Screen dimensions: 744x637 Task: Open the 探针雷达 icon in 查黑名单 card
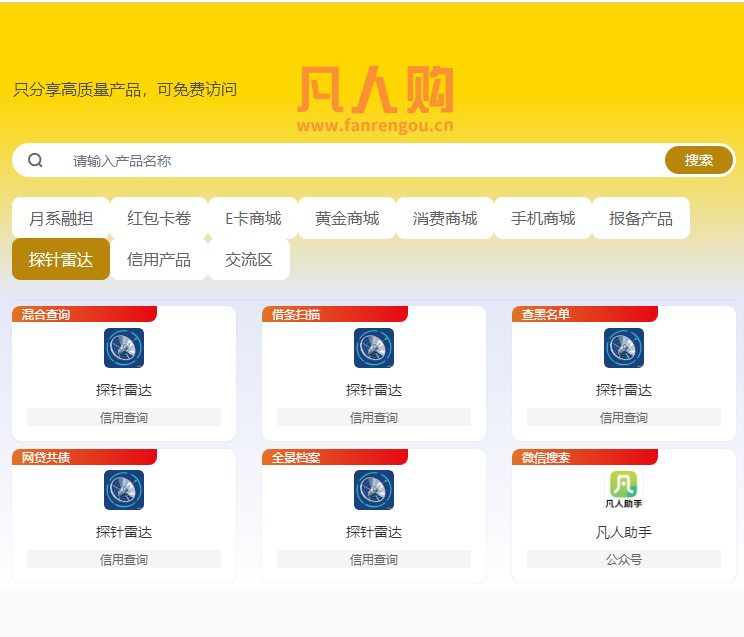(x=624, y=348)
